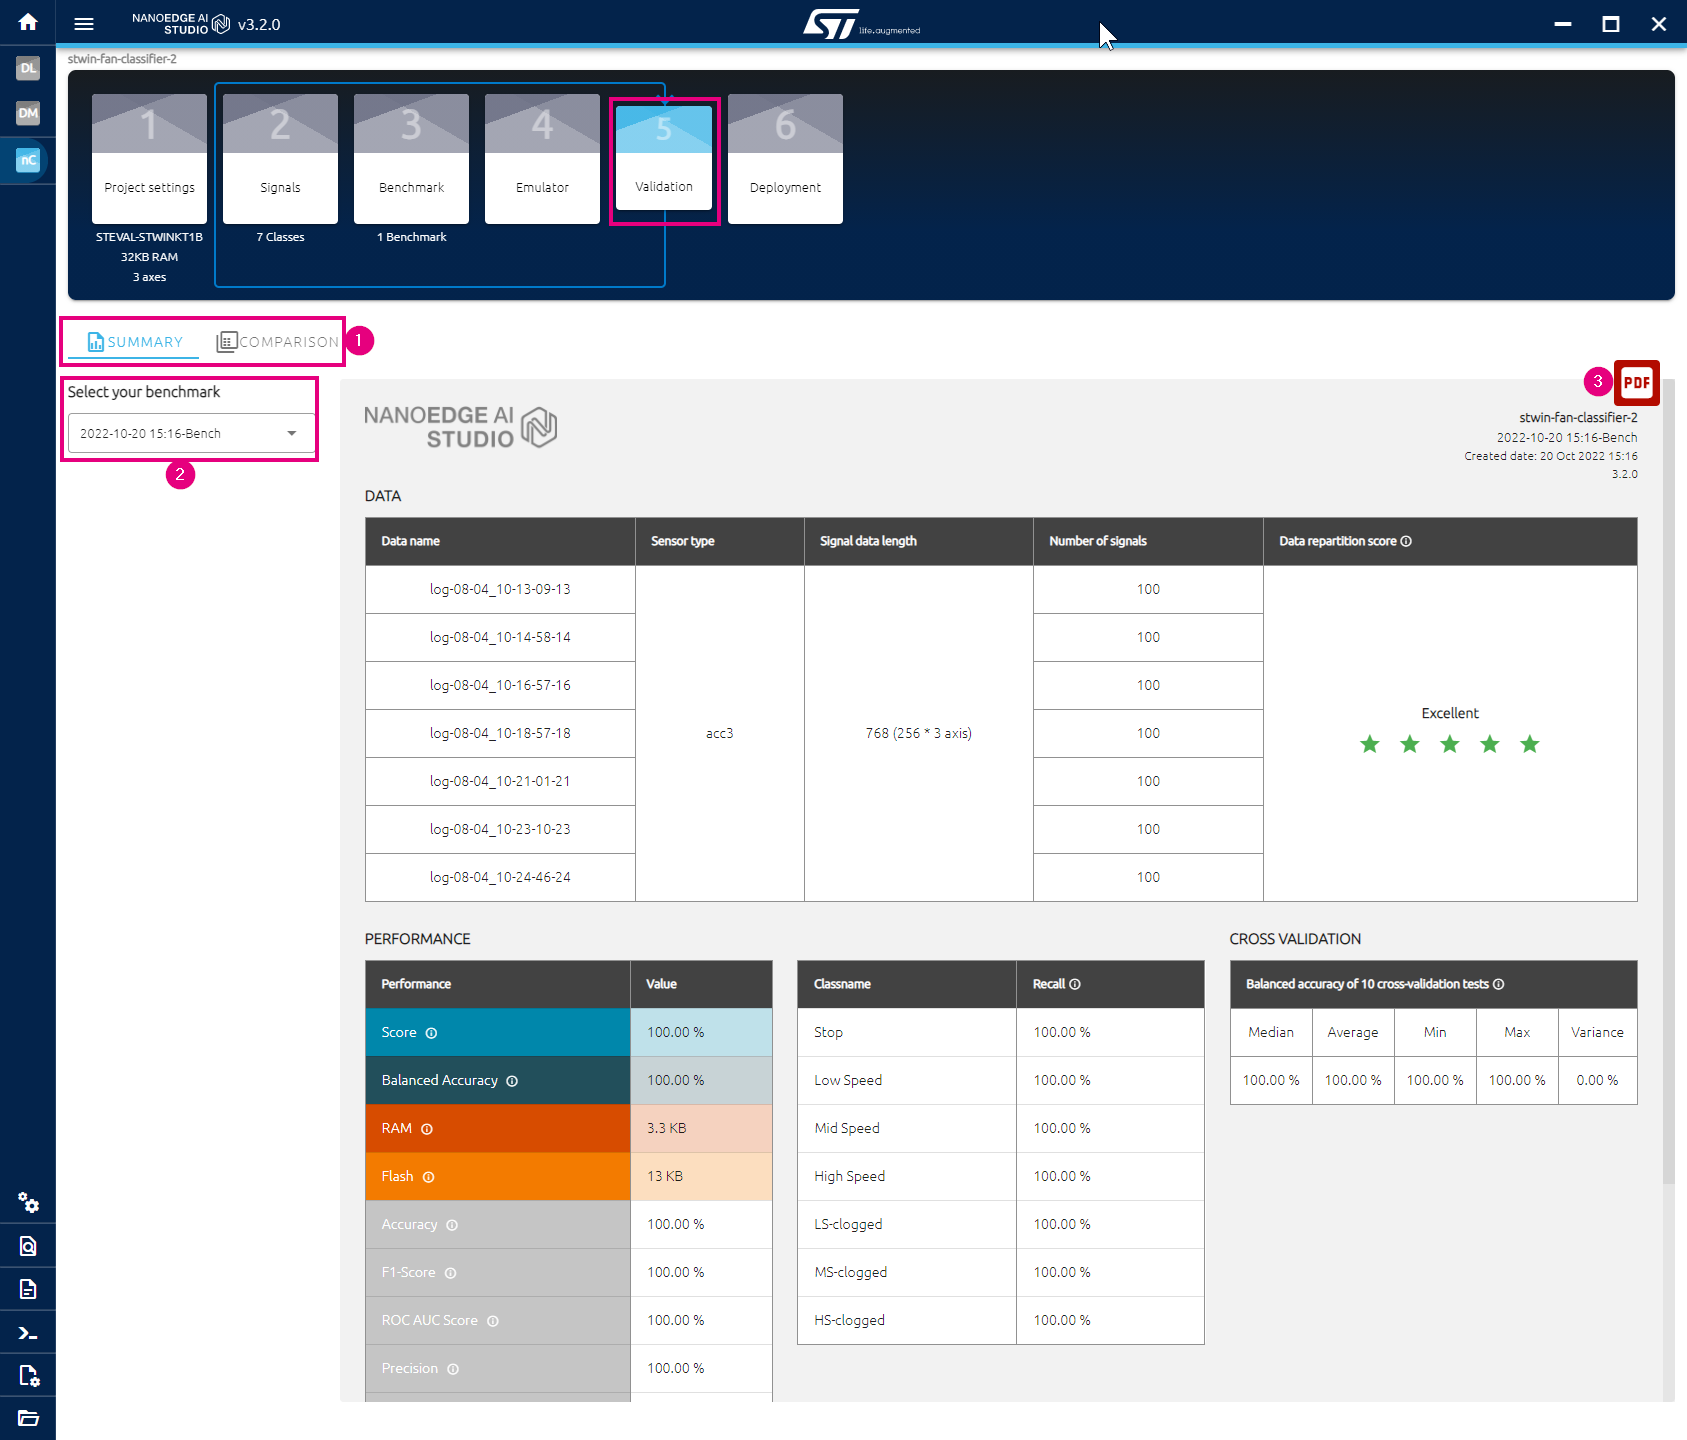Viewport: 1687px width, 1440px height.
Task: Export report with the PDF icon
Action: pos(1637,383)
